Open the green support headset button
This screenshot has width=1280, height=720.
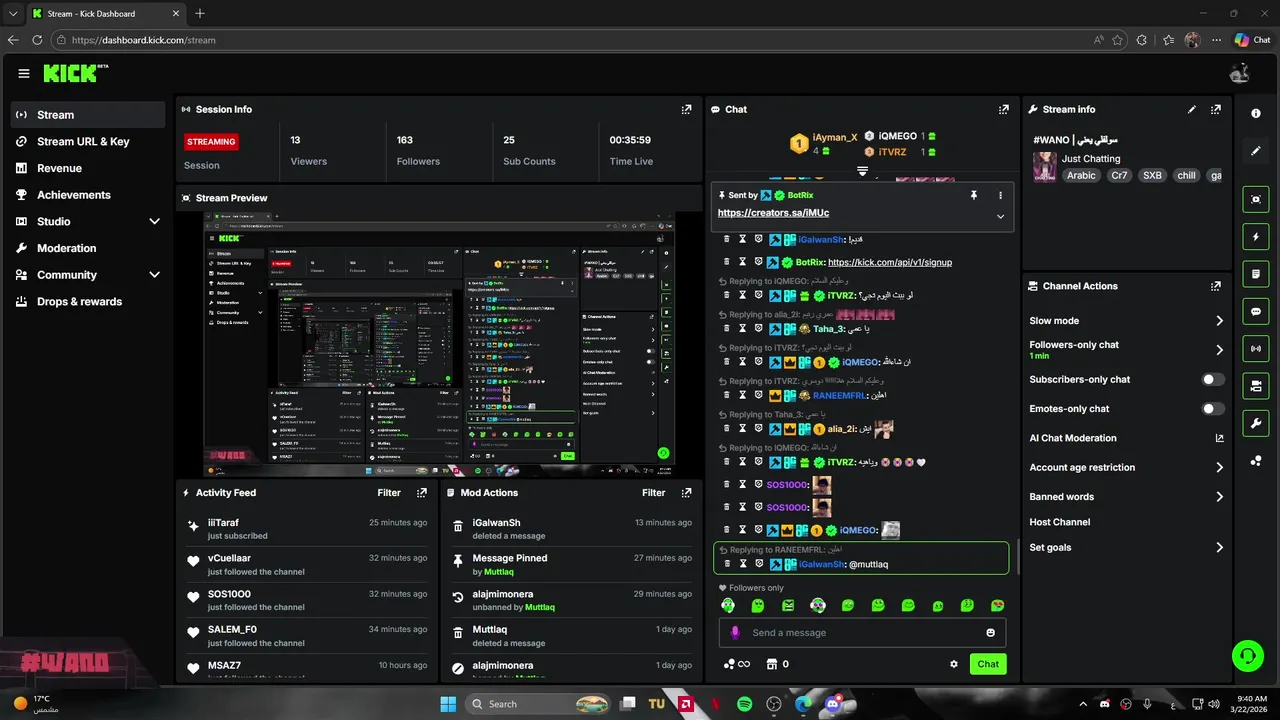coord(1247,656)
